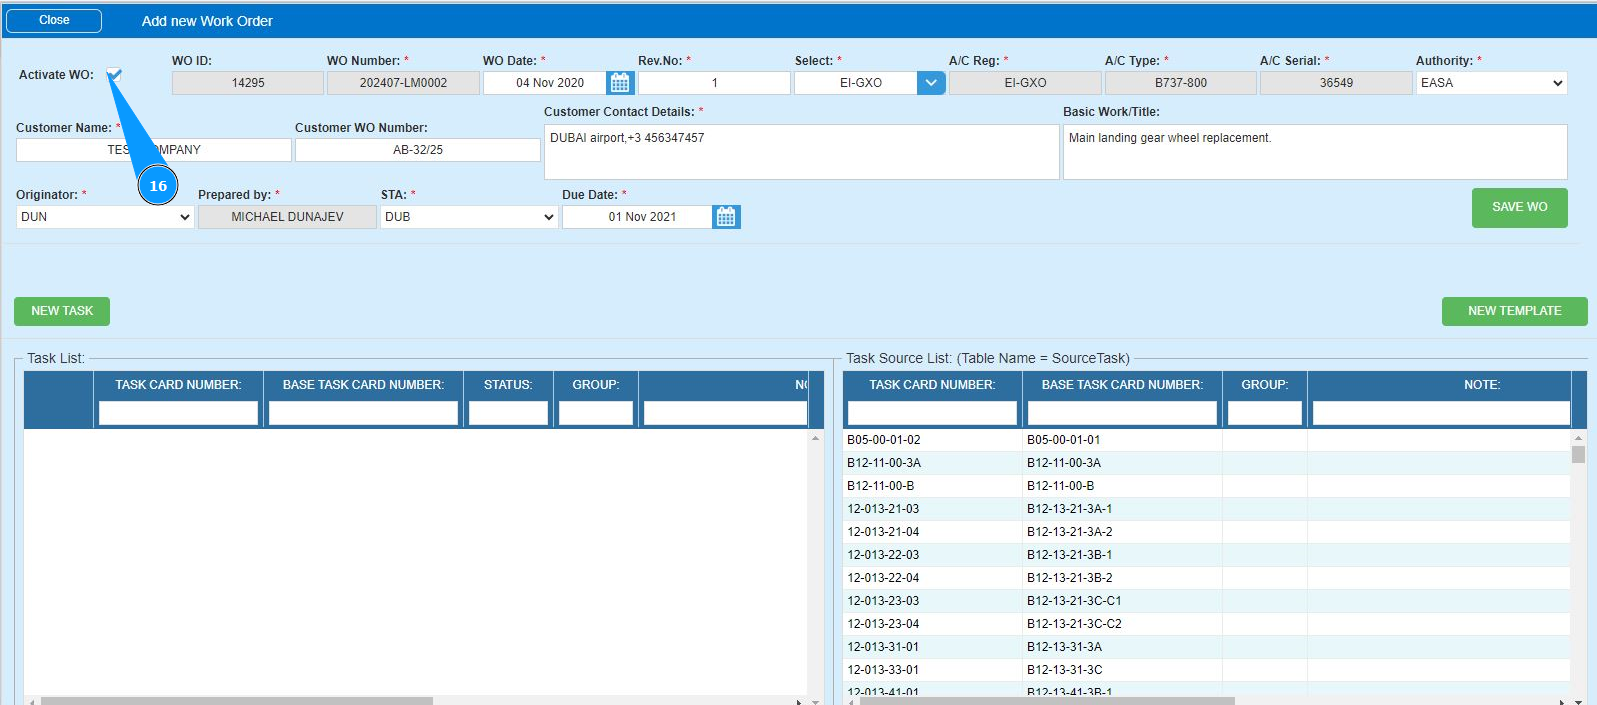
Task: Close the Add new Work Order form
Action: click(54, 20)
